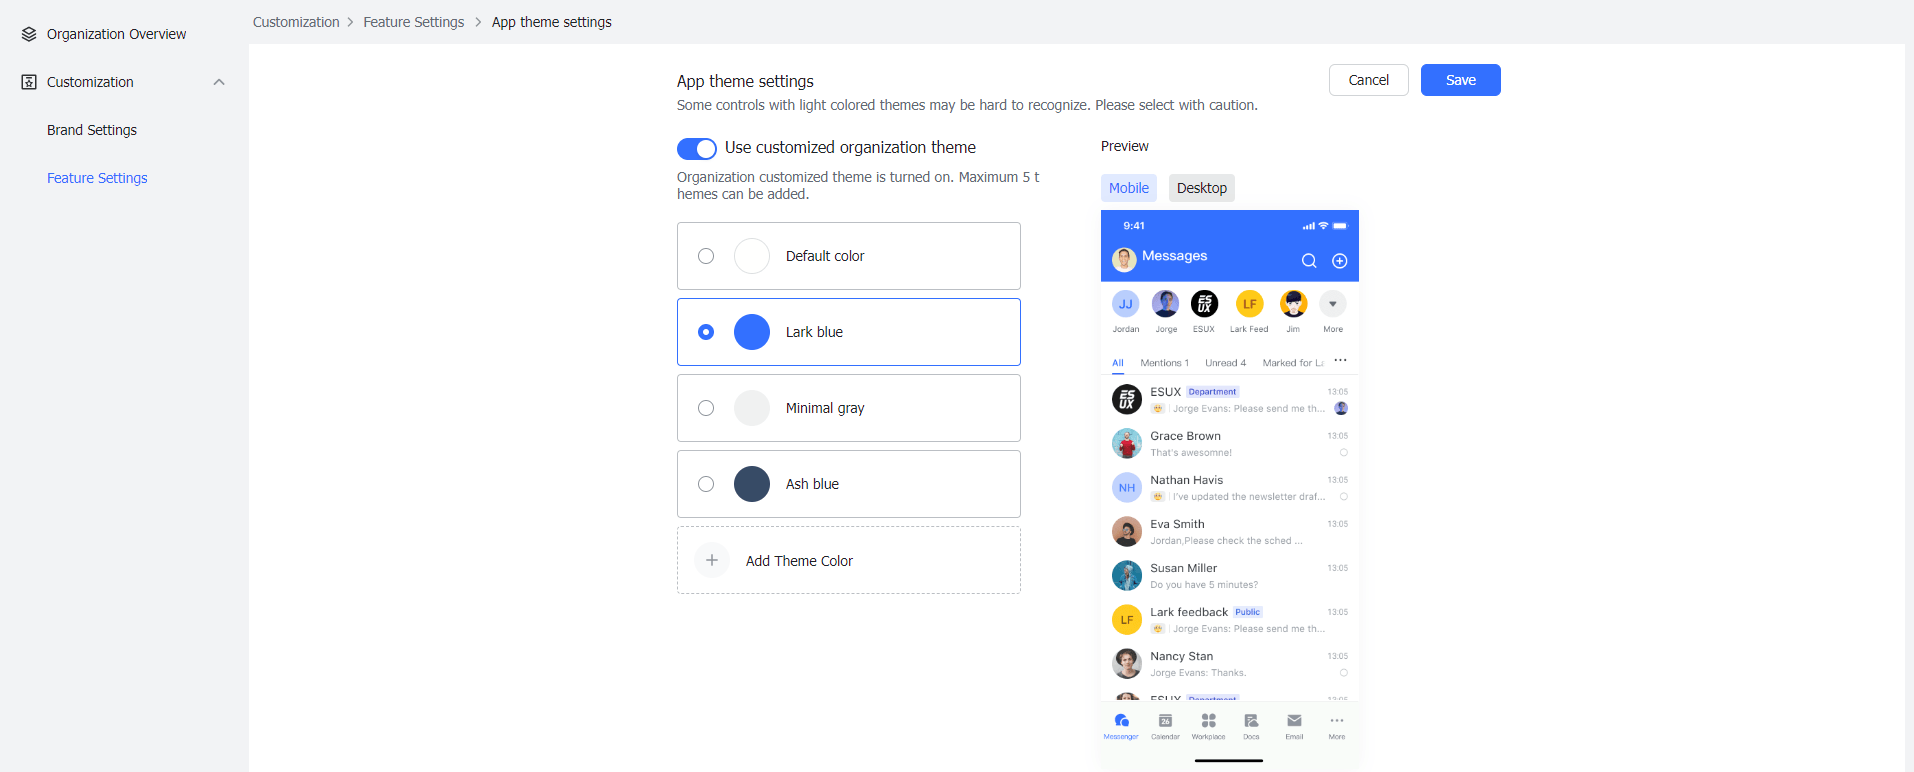Screen dimensions: 1914x772
Task: Click the Default color white swatch
Action: click(x=752, y=256)
